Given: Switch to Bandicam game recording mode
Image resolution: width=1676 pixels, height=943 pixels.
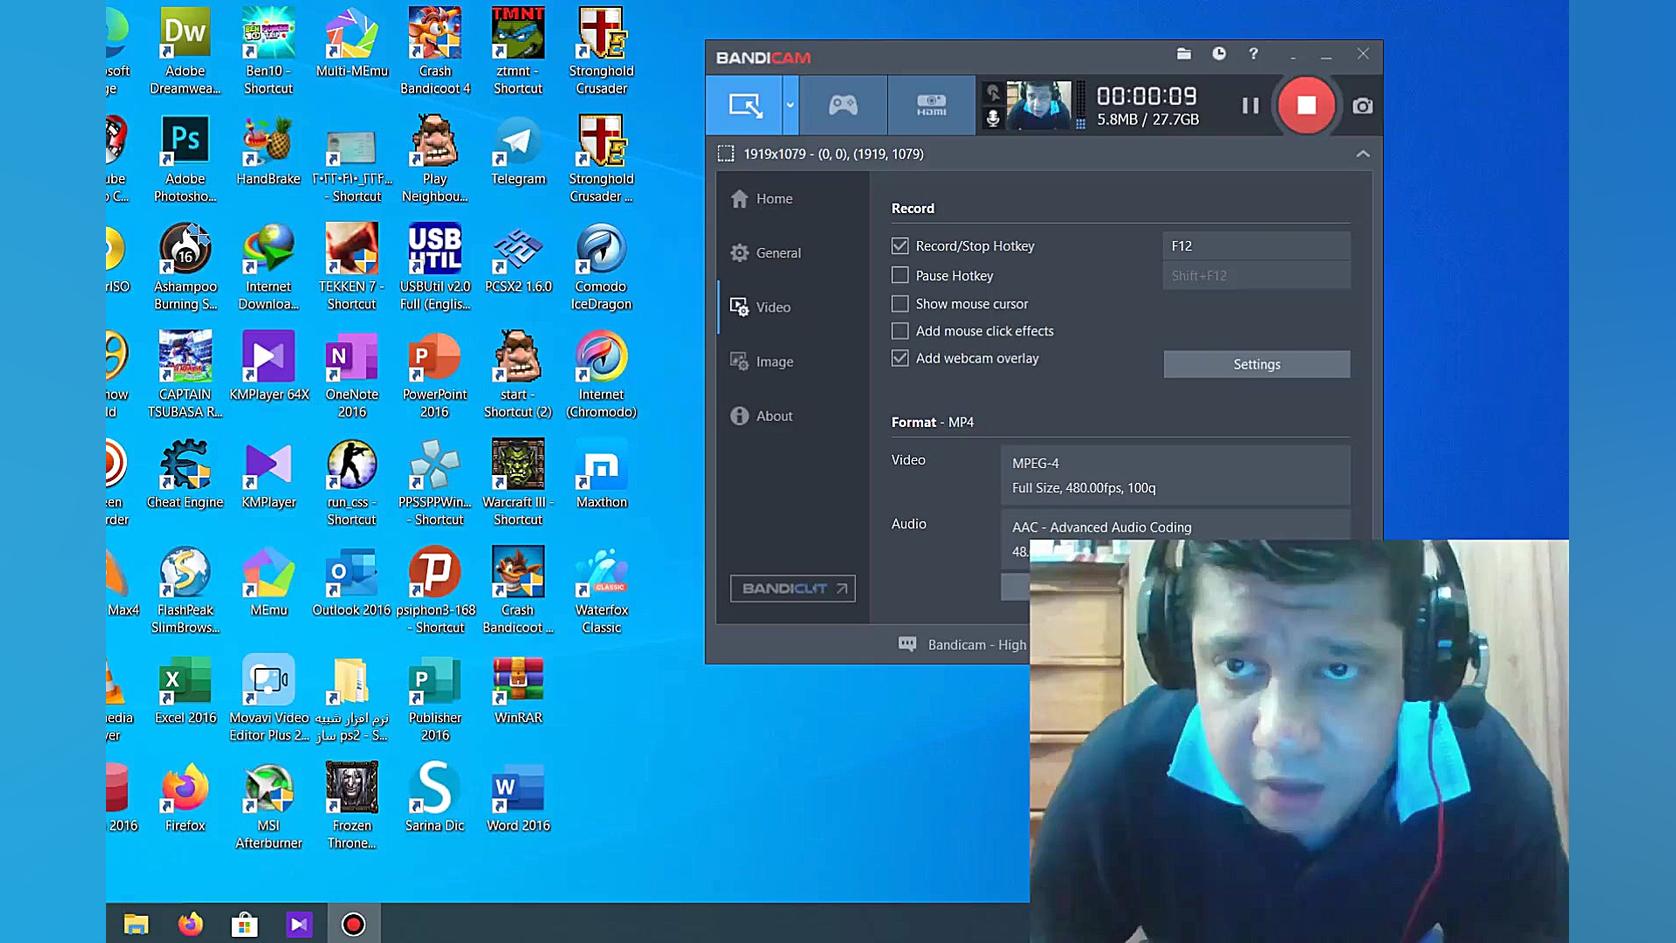Looking at the screenshot, I should pos(843,105).
